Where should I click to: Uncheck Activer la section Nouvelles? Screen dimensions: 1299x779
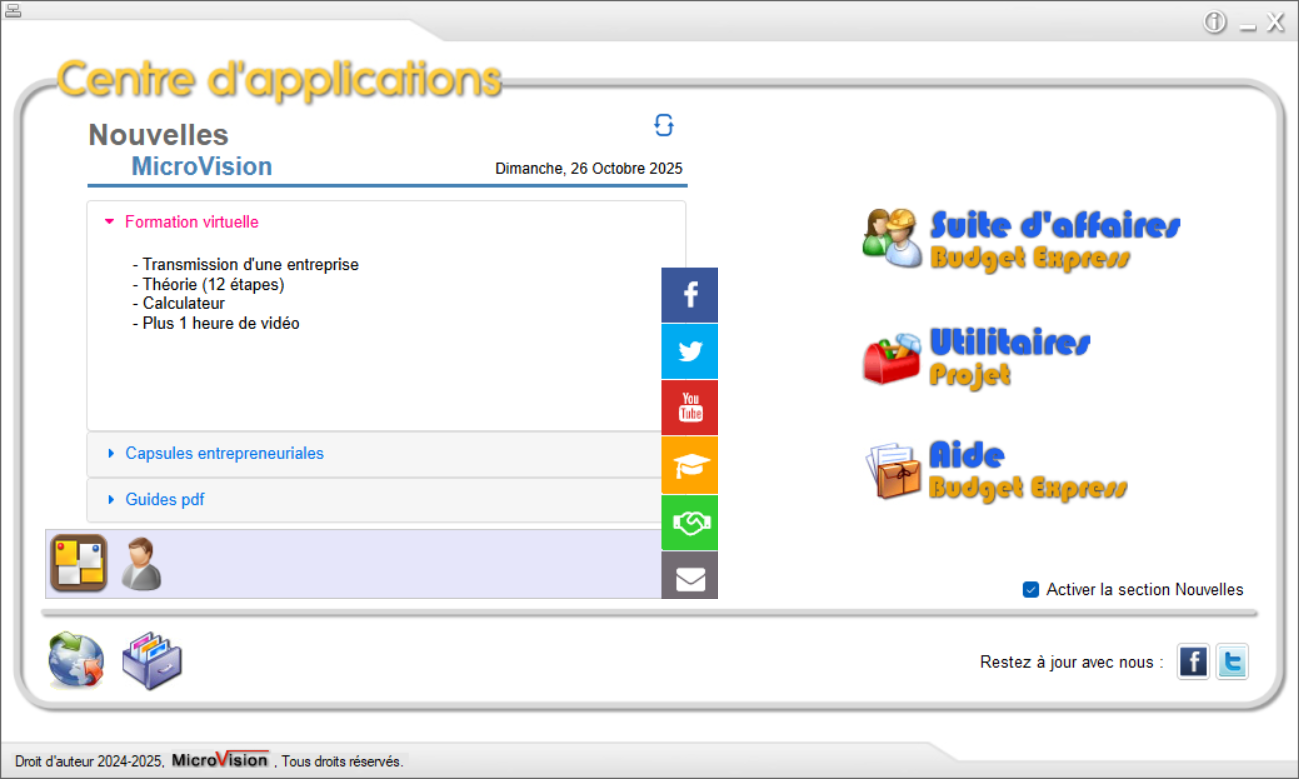point(1031,590)
